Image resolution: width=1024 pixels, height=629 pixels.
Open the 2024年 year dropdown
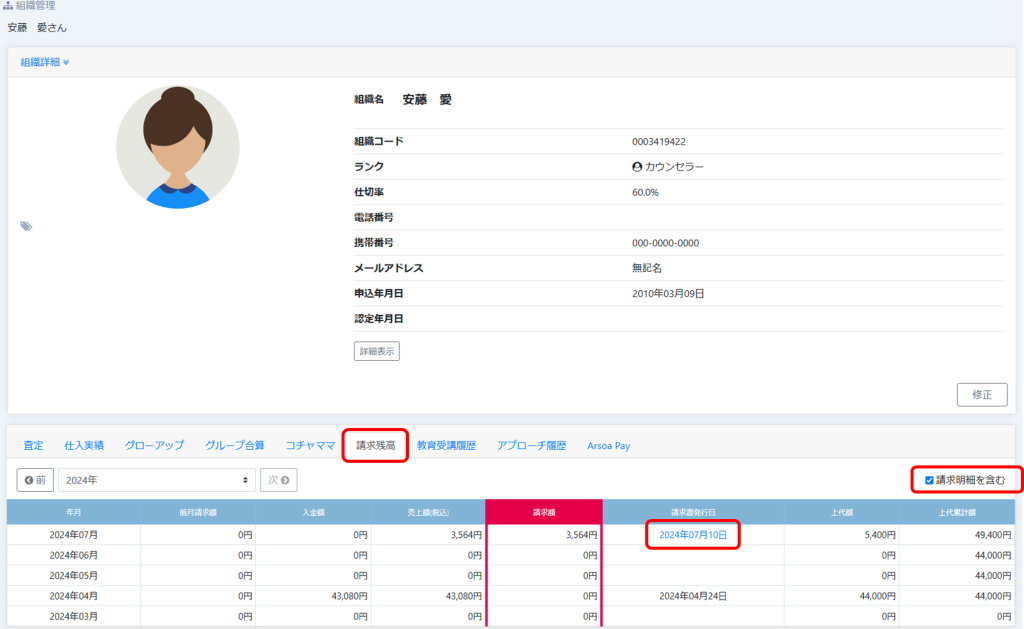[x=157, y=480]
